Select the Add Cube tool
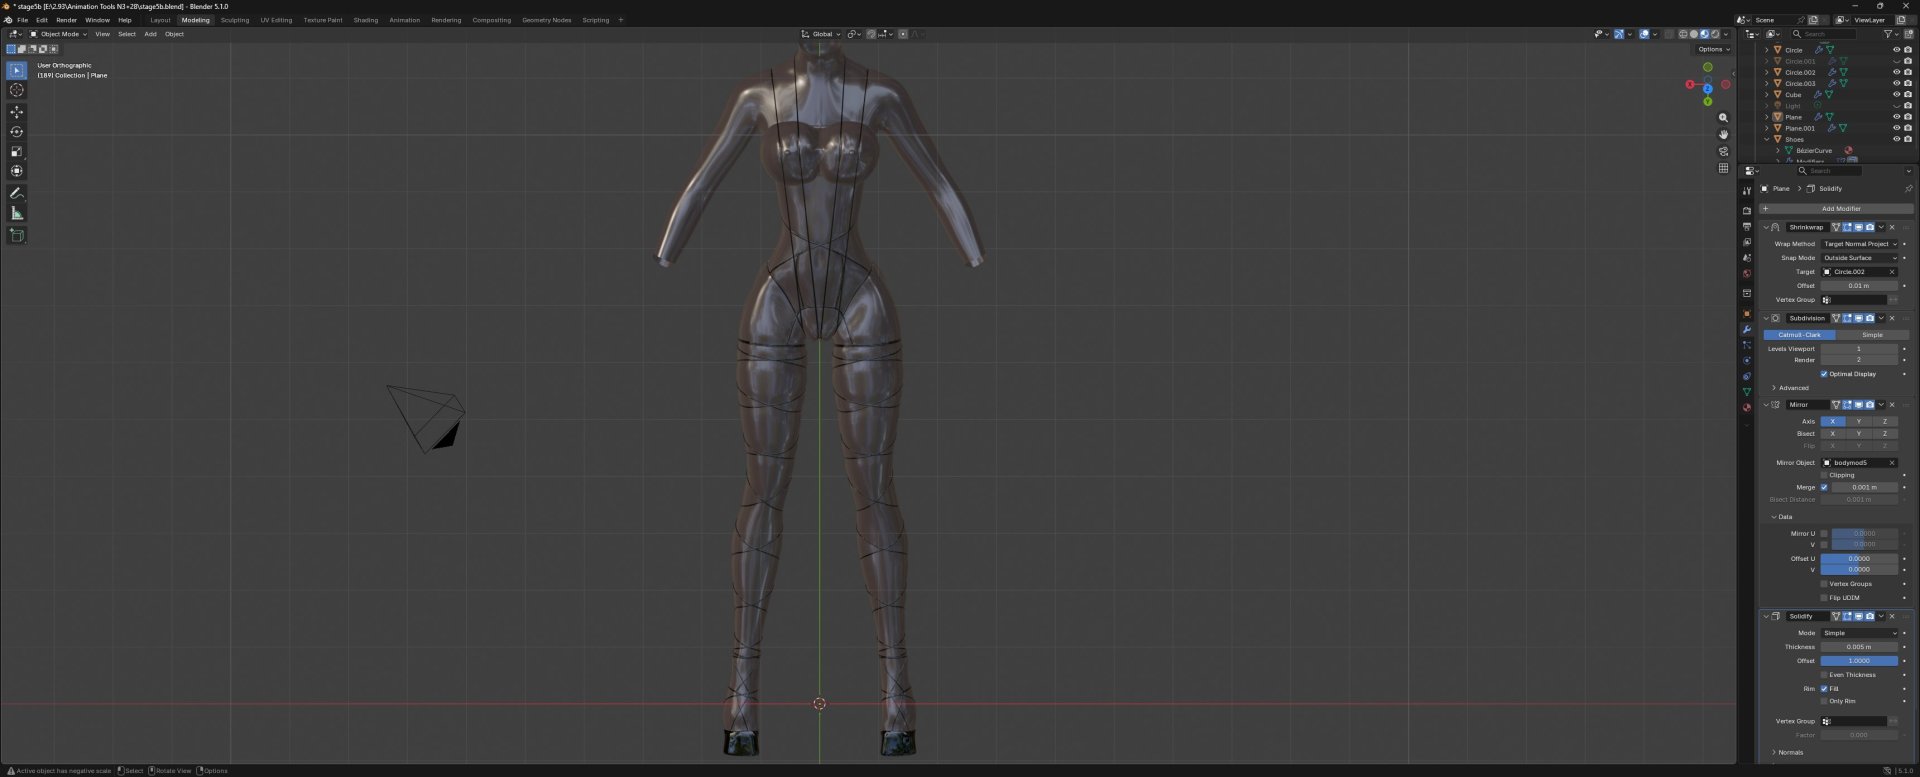The width and height of the screenshot is (1920, 777). (17, 236)
